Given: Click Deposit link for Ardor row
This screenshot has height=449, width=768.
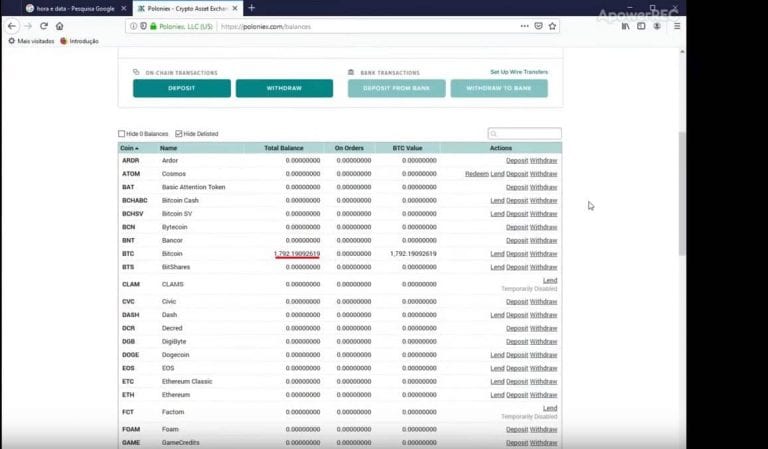Looking at the screenshot, I should [517, 161].
